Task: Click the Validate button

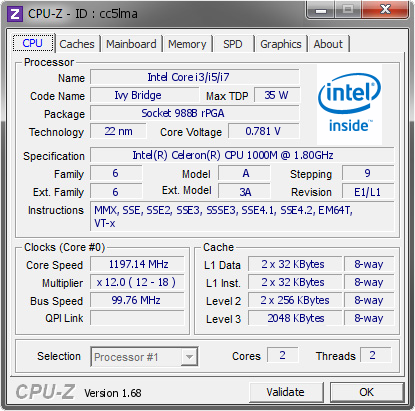Action: [x=286, y=392]
